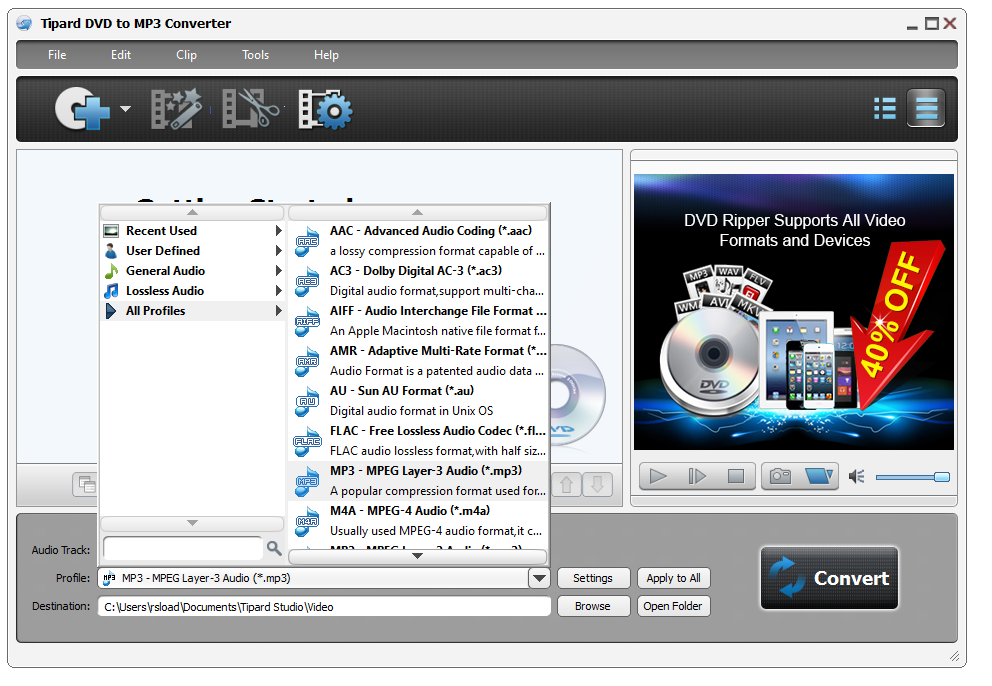This screenshot has width=992, height=686.
Task: Open the Help menu
Action: pyautogui.click(x=326, y=55)
